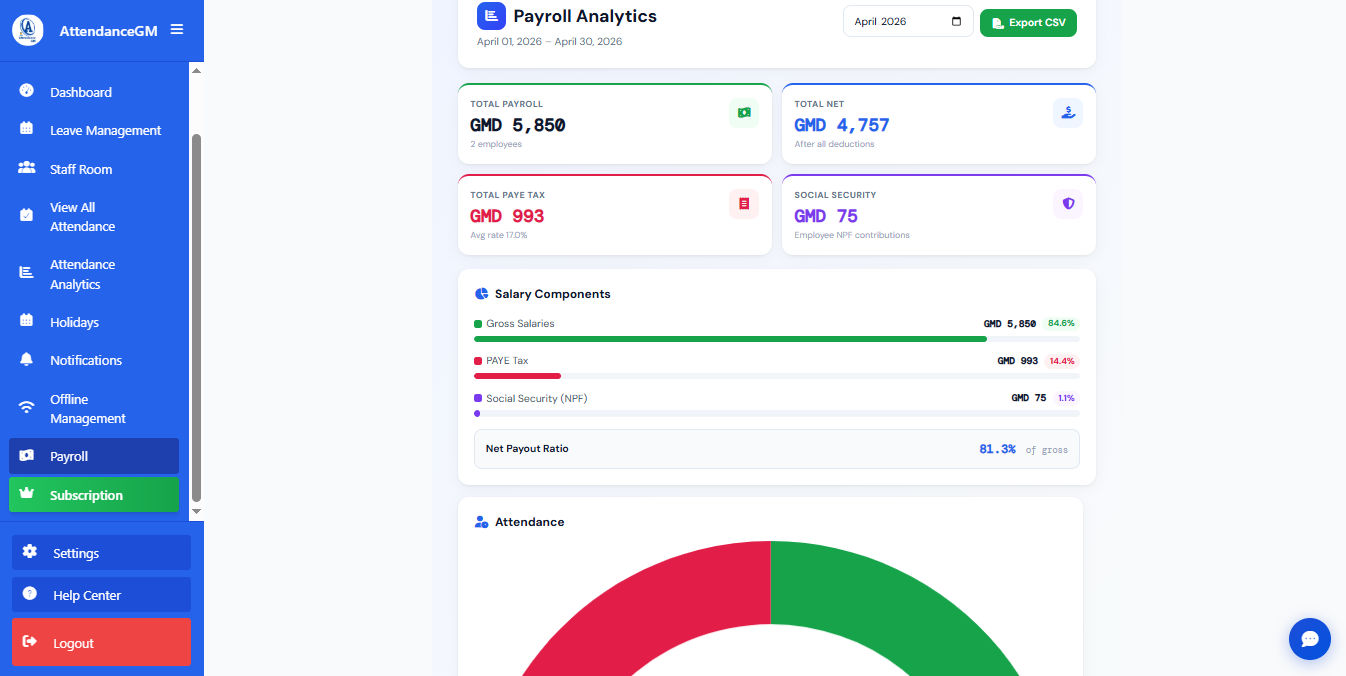This screenshot has height=676, width=1346.
Task: Click the Payroll Analytics header chart icon
Action: (x=491, y=16)
